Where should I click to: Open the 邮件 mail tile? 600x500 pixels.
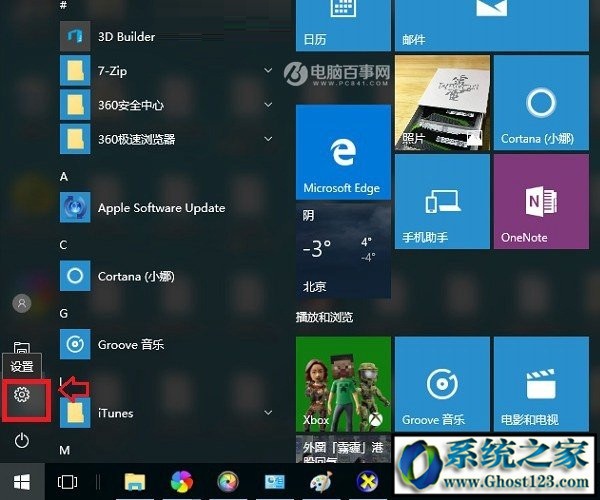pyautogui.click(x=492, y=25)
